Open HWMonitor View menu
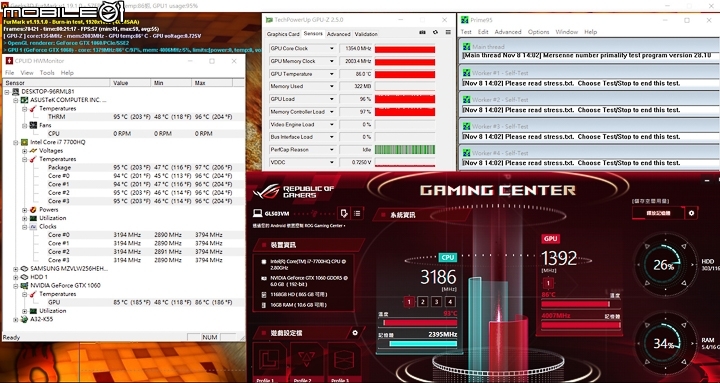Viewport: 720px width, 383px height. pyautogui.click(x=27, y=73)
